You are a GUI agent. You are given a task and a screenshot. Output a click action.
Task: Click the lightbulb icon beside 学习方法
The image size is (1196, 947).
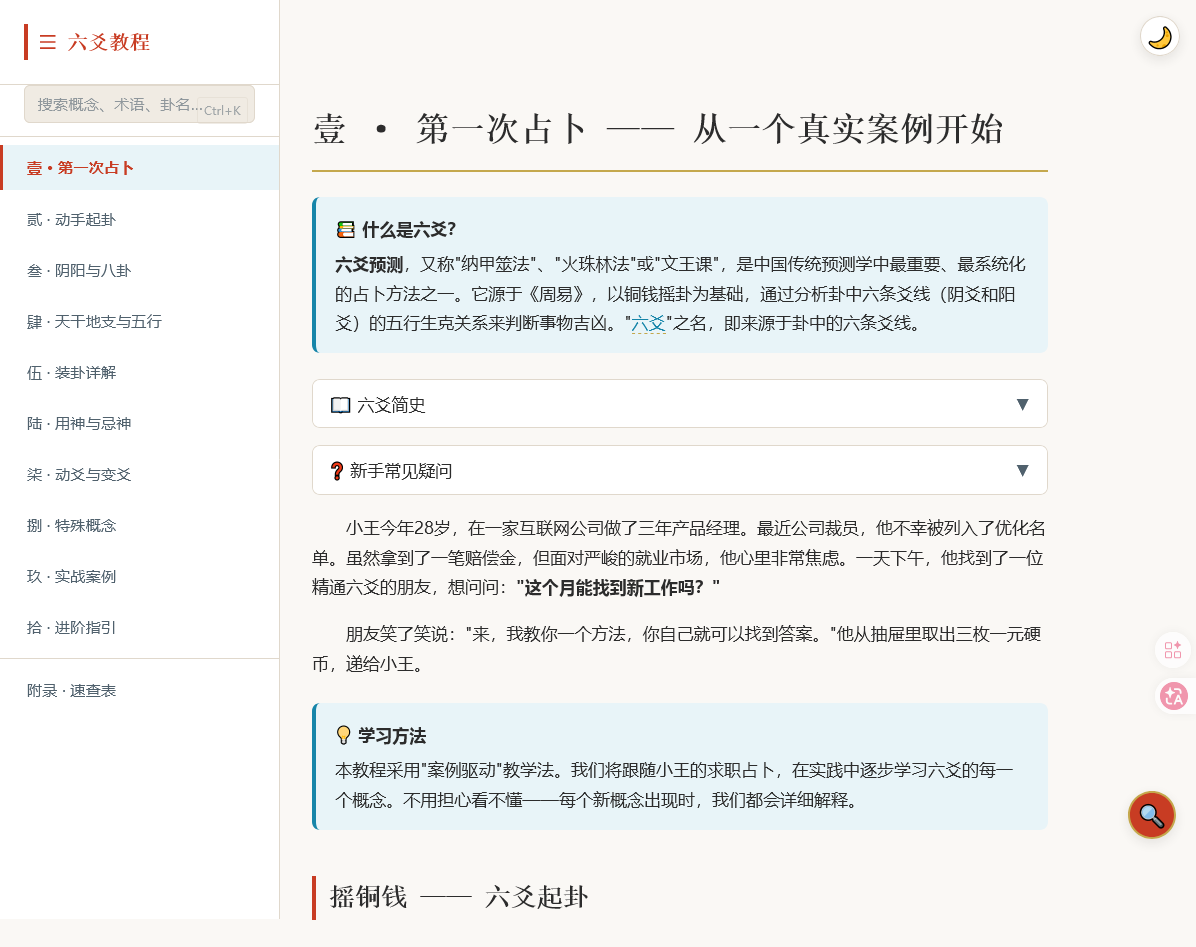[x=343, y=736]
